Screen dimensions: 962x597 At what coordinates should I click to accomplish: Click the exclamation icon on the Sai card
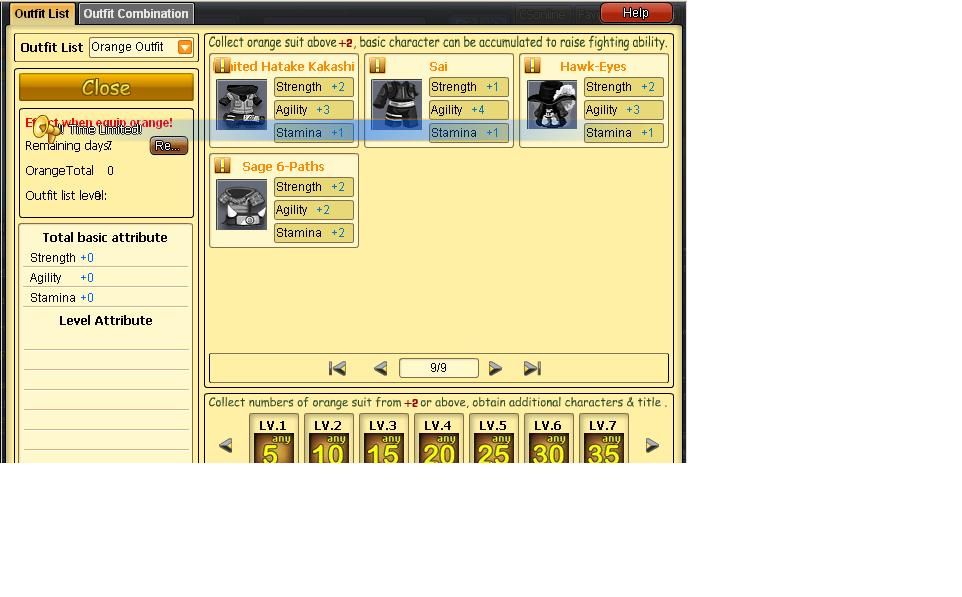377,65
